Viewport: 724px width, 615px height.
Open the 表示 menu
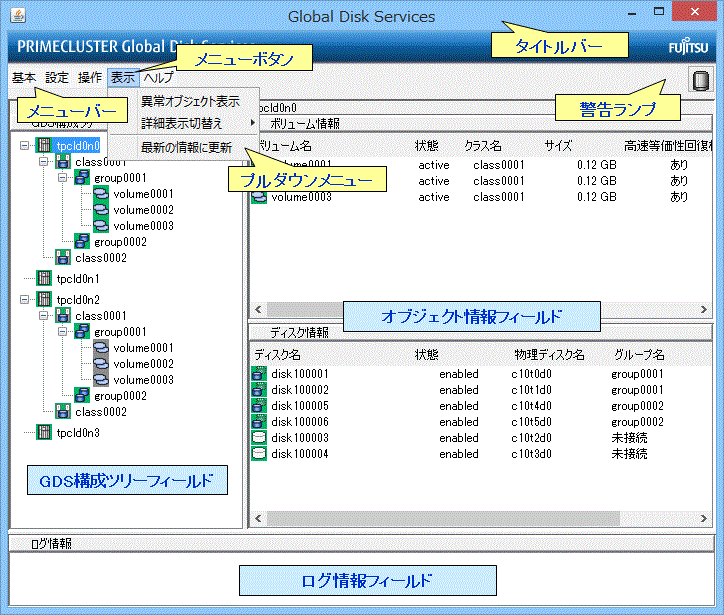[x=123, y=78]
